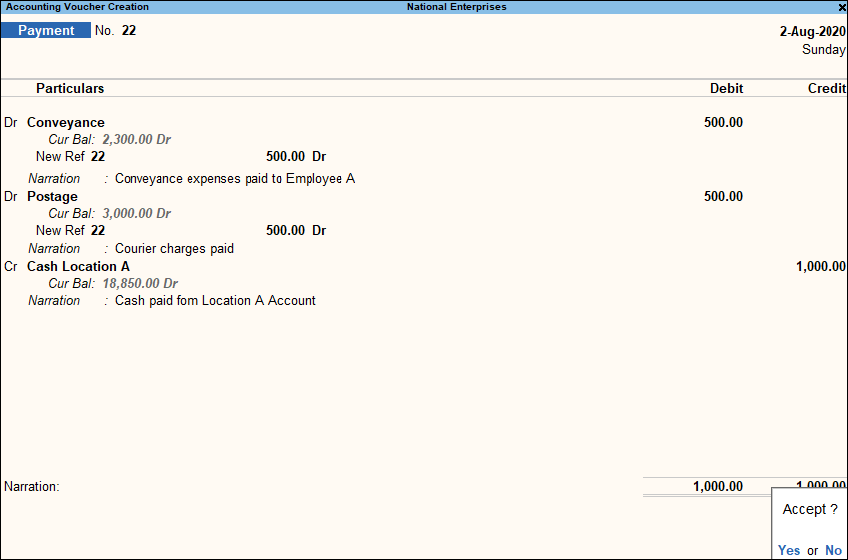The image size is (848, 560).
Task: Click the National Enterprises company title
Action: click(x=456, y=7)
